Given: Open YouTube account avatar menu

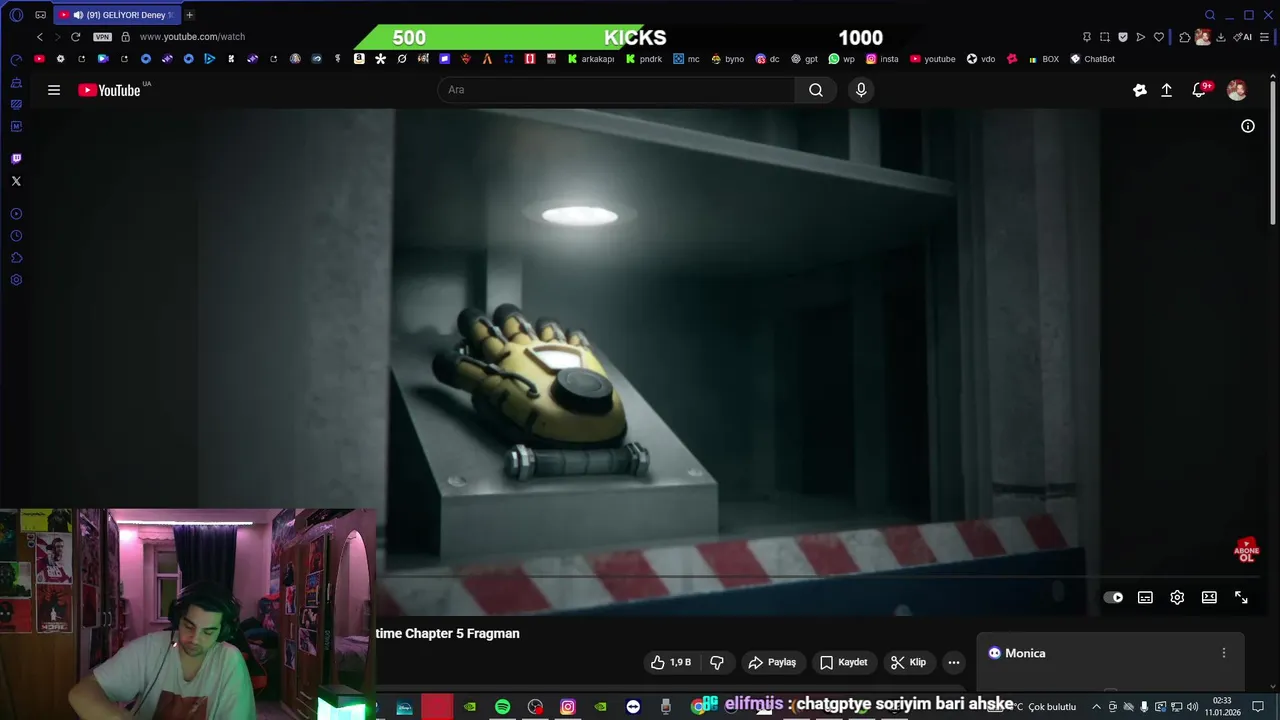Looking at the screenshot, I should click(x=1237, y=90).
